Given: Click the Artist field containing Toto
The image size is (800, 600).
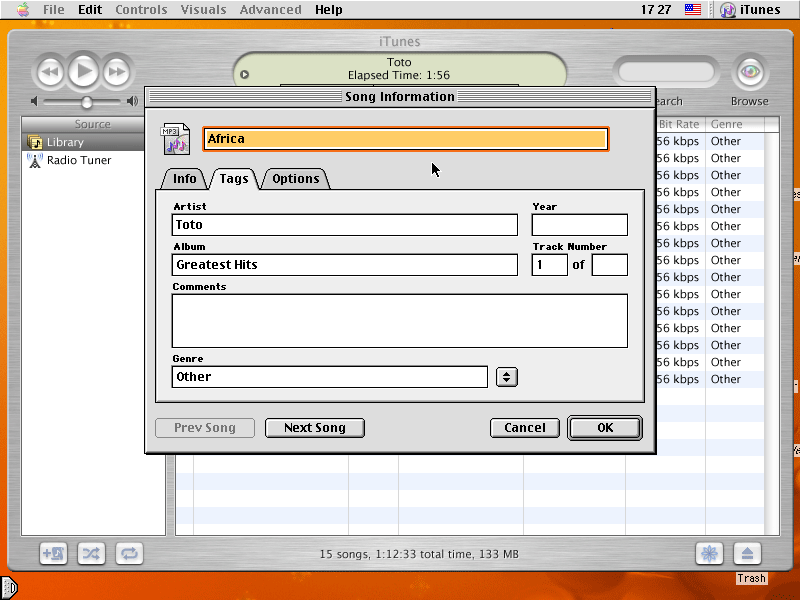Looking at the screenshot, I should tap(345, 225).
